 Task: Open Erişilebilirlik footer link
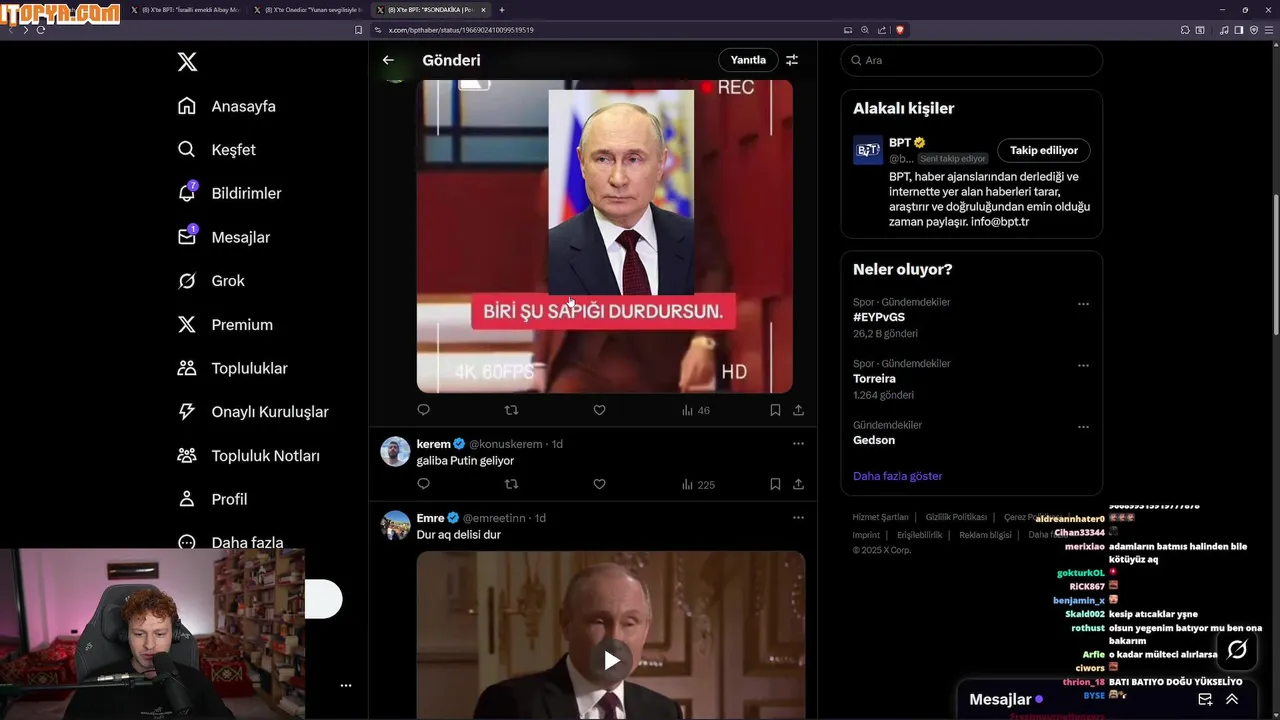coord(919,535)
